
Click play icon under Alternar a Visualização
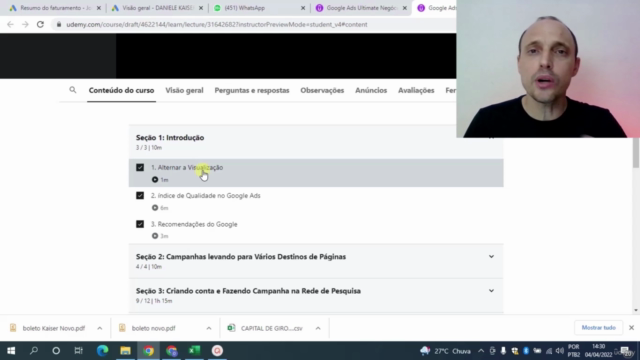tap(155, 180)
